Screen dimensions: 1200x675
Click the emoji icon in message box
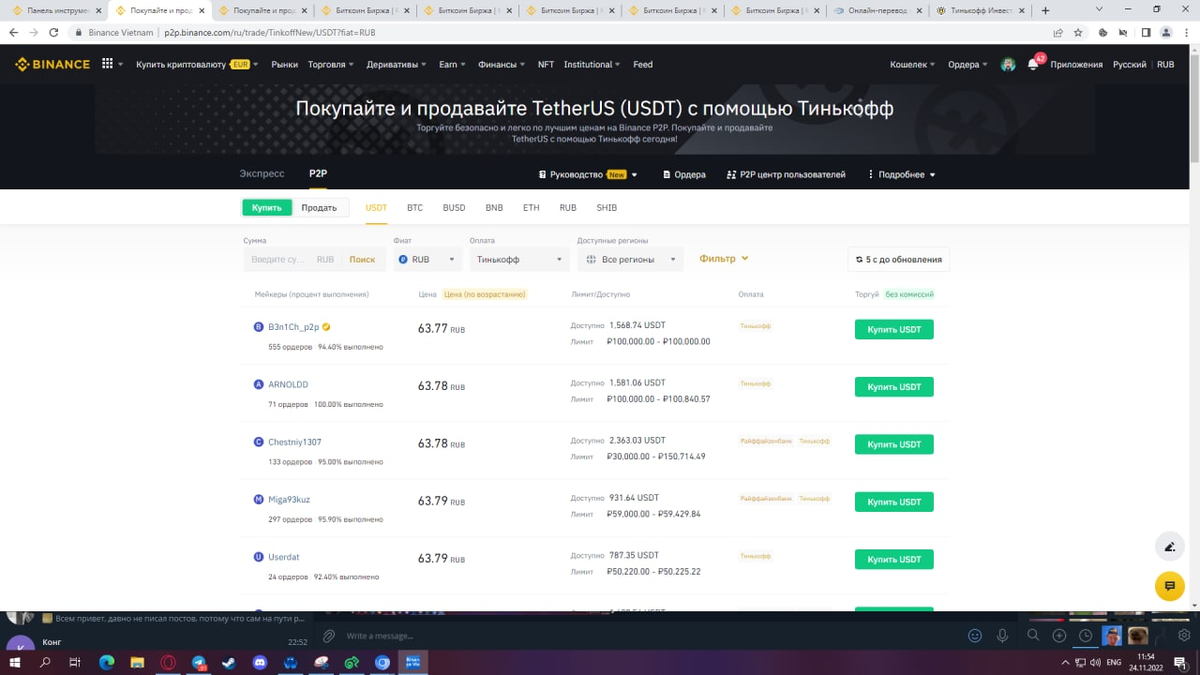975,635
